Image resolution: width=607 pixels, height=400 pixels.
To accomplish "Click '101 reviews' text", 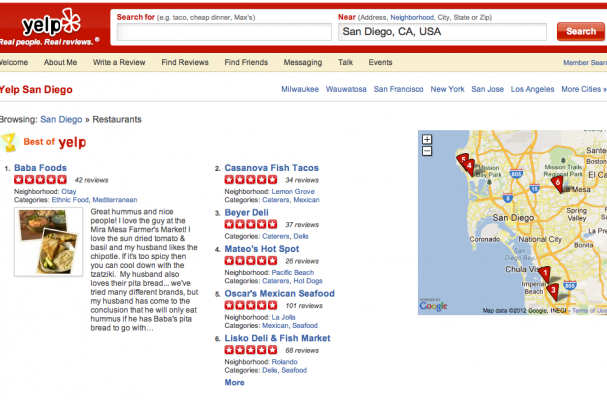I will tap(304, 306).
